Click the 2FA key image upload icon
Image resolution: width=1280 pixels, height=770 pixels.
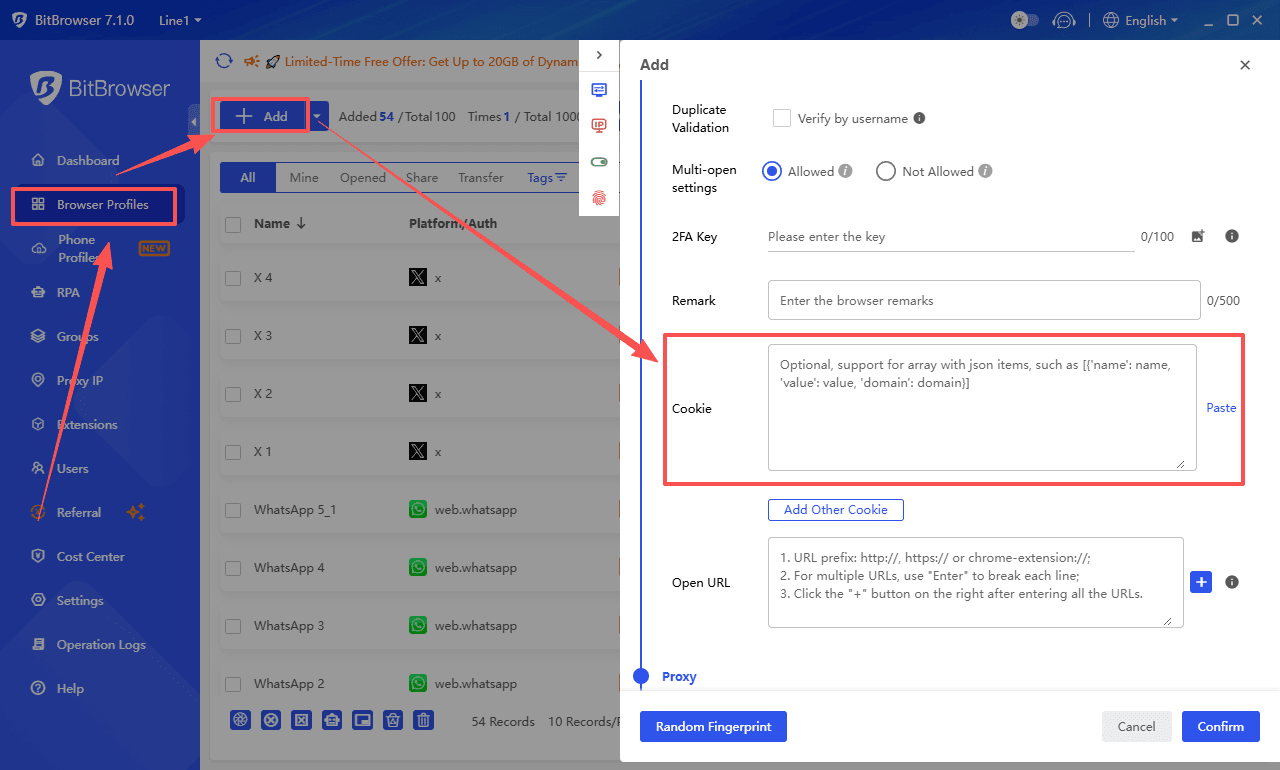point(1198,237)
